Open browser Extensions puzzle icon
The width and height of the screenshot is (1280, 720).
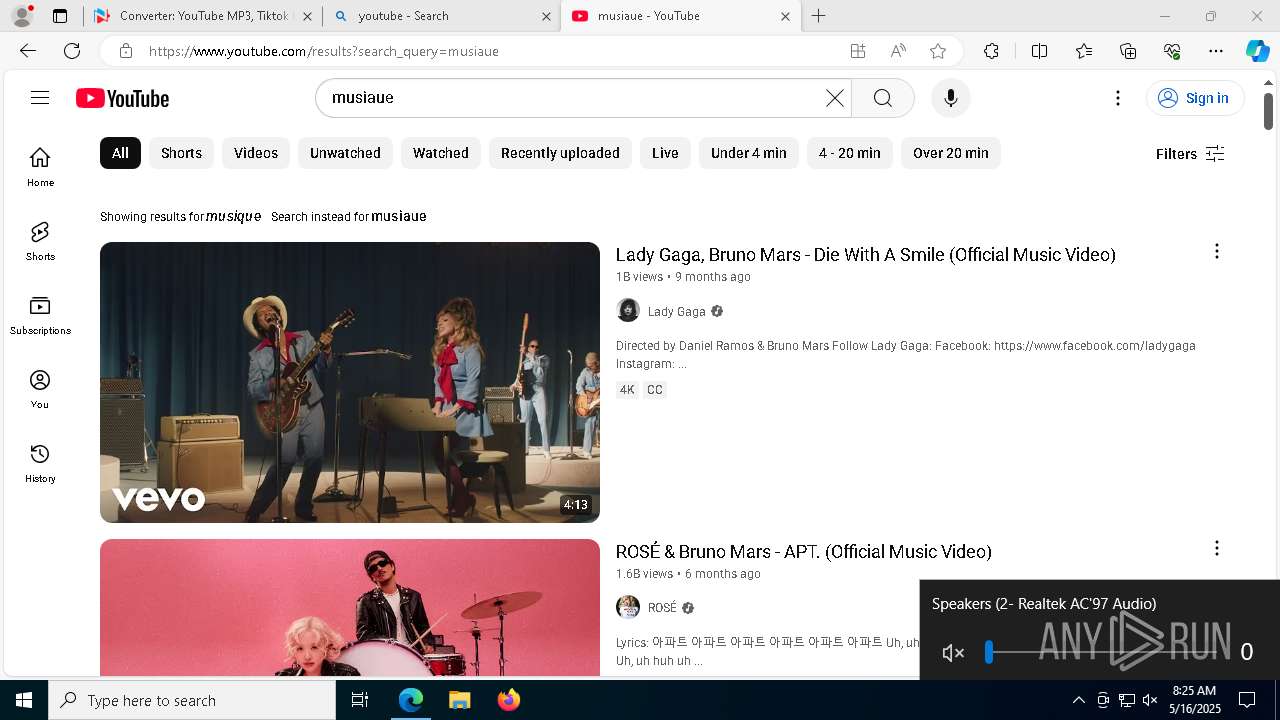[x=991, y=51]
